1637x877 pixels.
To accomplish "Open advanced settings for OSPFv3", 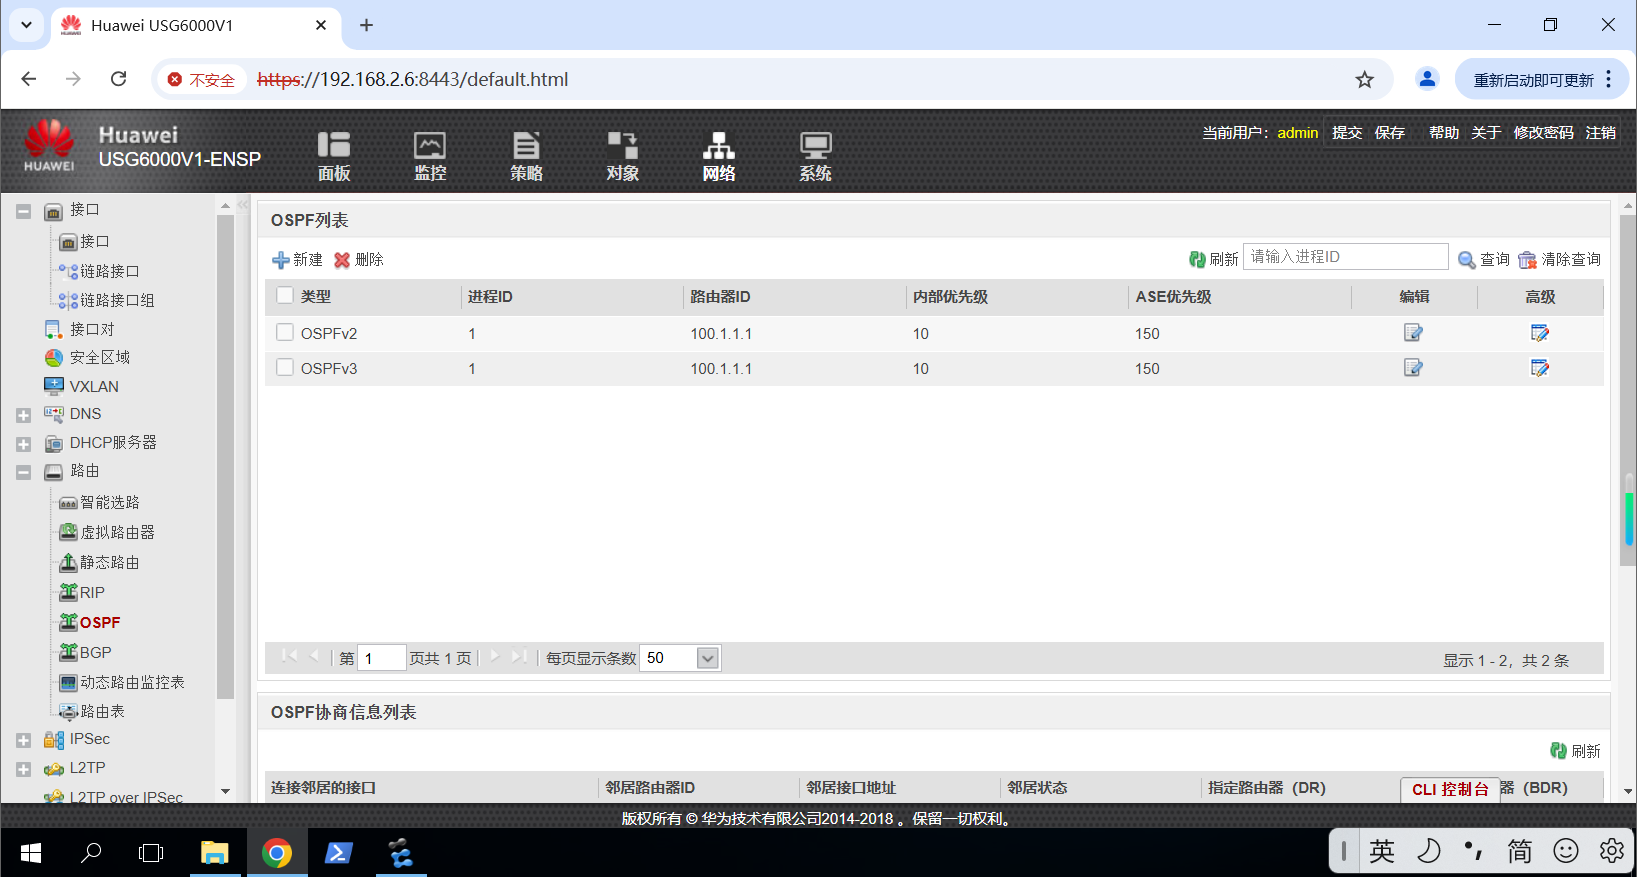I will coord(1540,368).
